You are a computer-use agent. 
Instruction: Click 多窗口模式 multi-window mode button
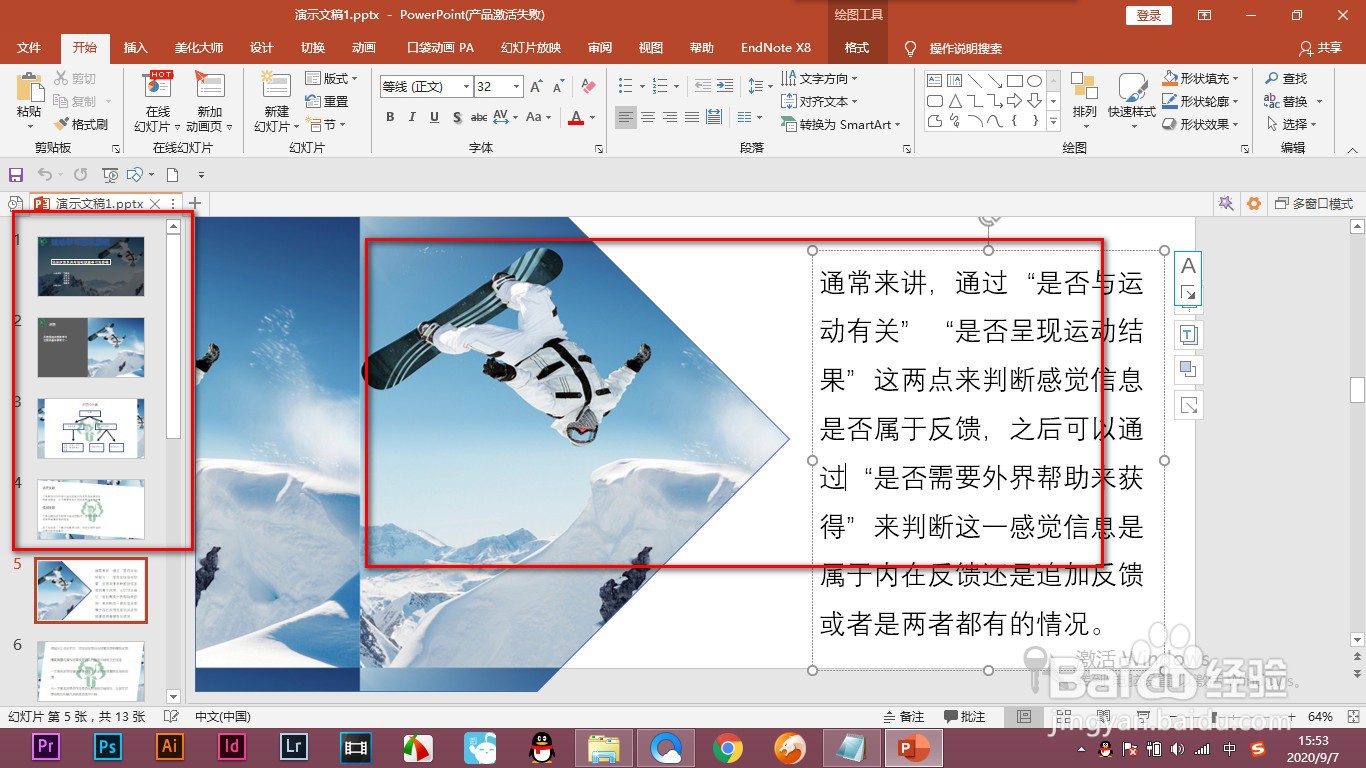[x=1314, y=203]
